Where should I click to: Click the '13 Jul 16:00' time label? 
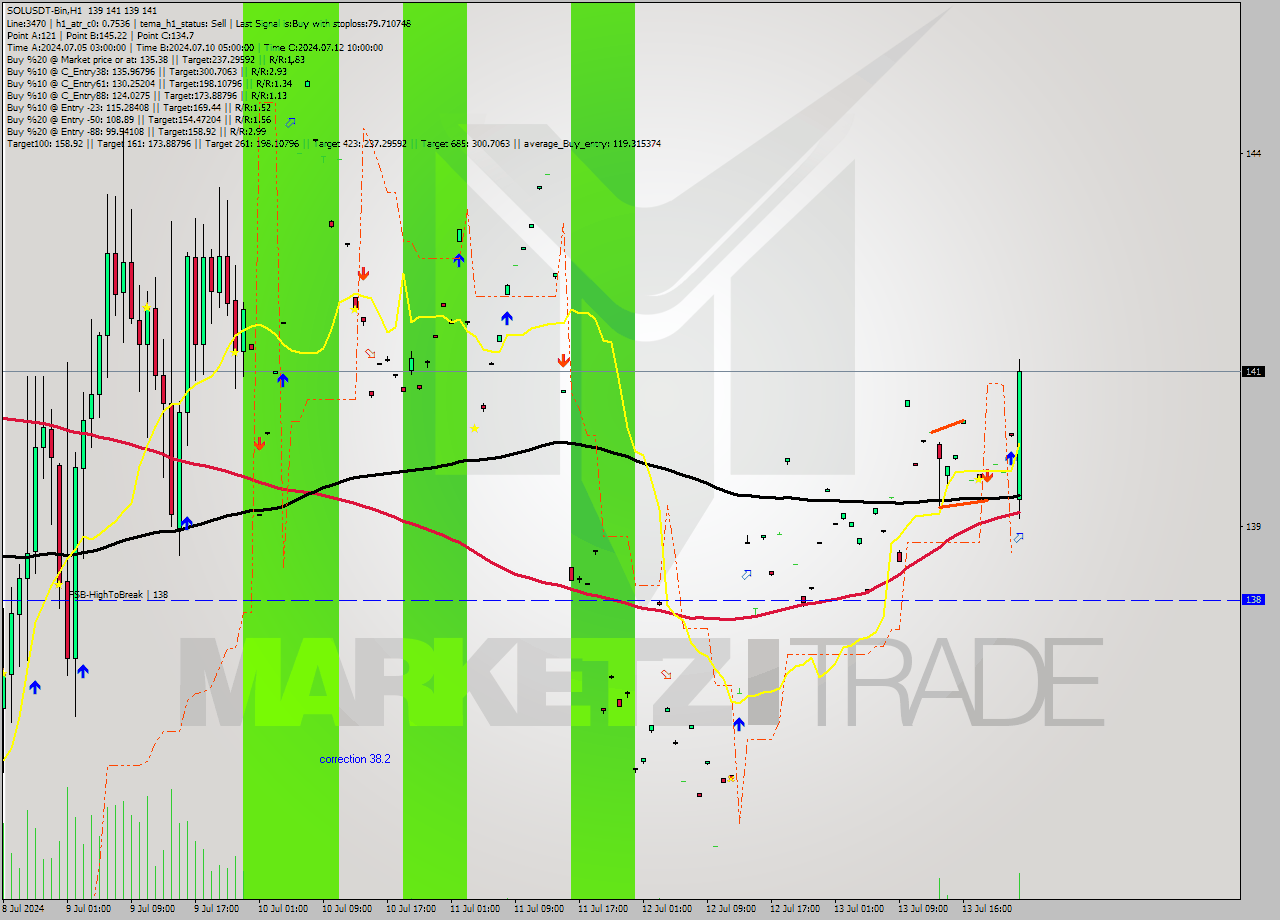pyautogui.click(x=986, y=909)
